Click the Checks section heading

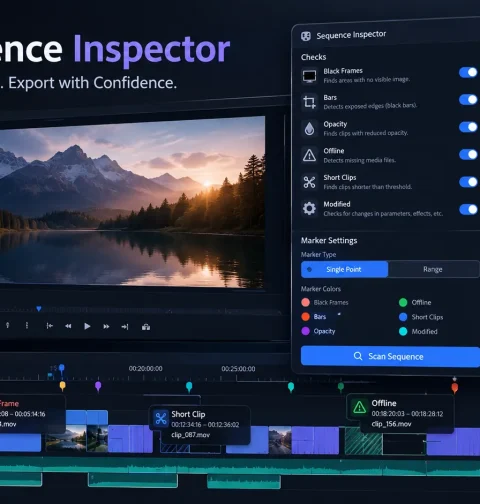click(313, 57)
